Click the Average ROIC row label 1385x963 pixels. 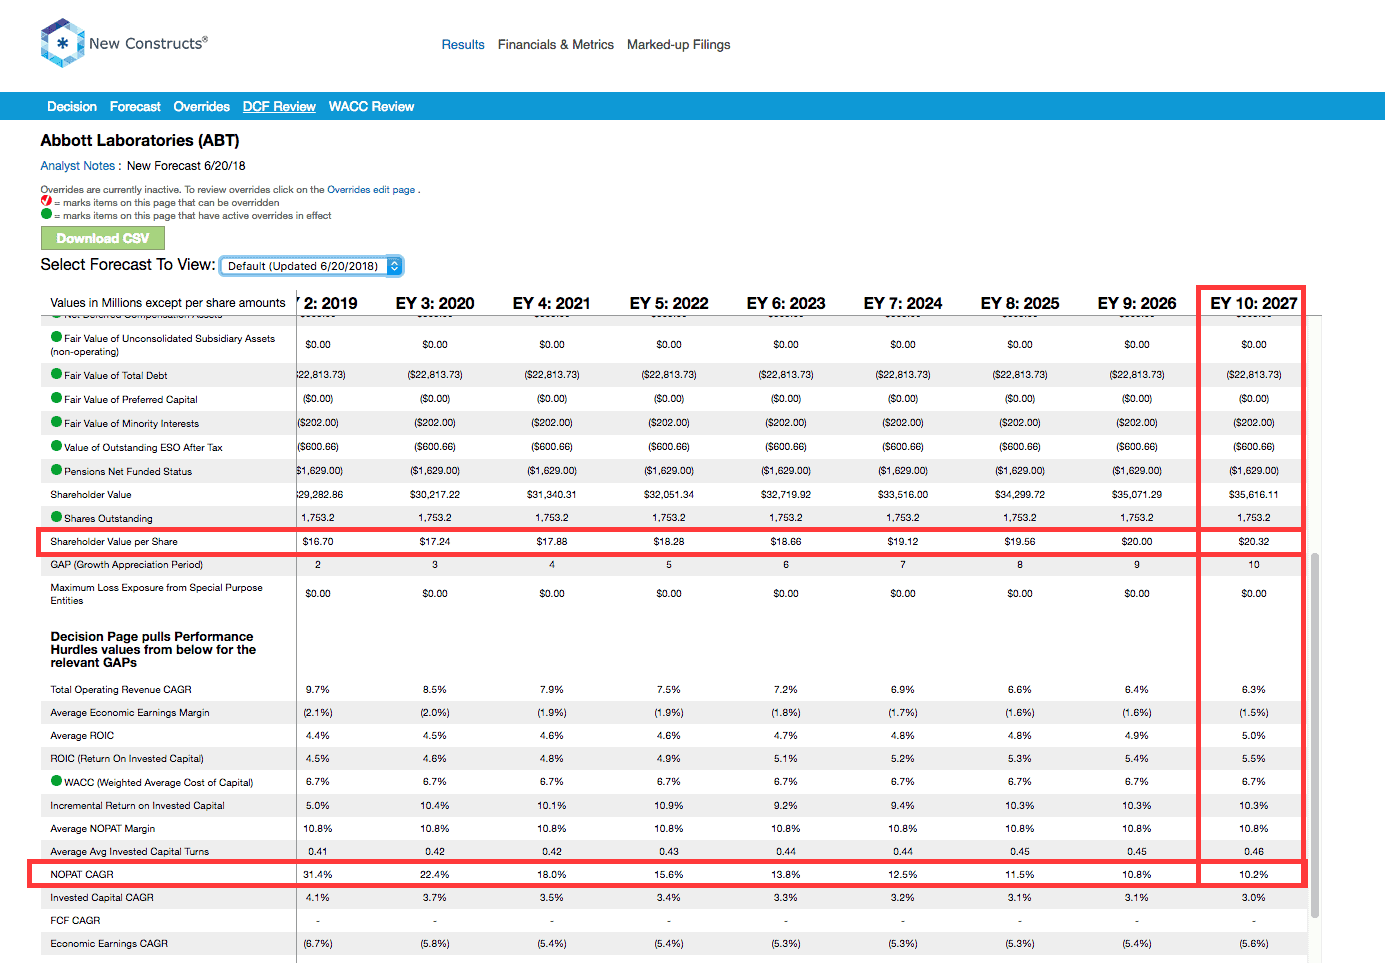pos(82,735)
